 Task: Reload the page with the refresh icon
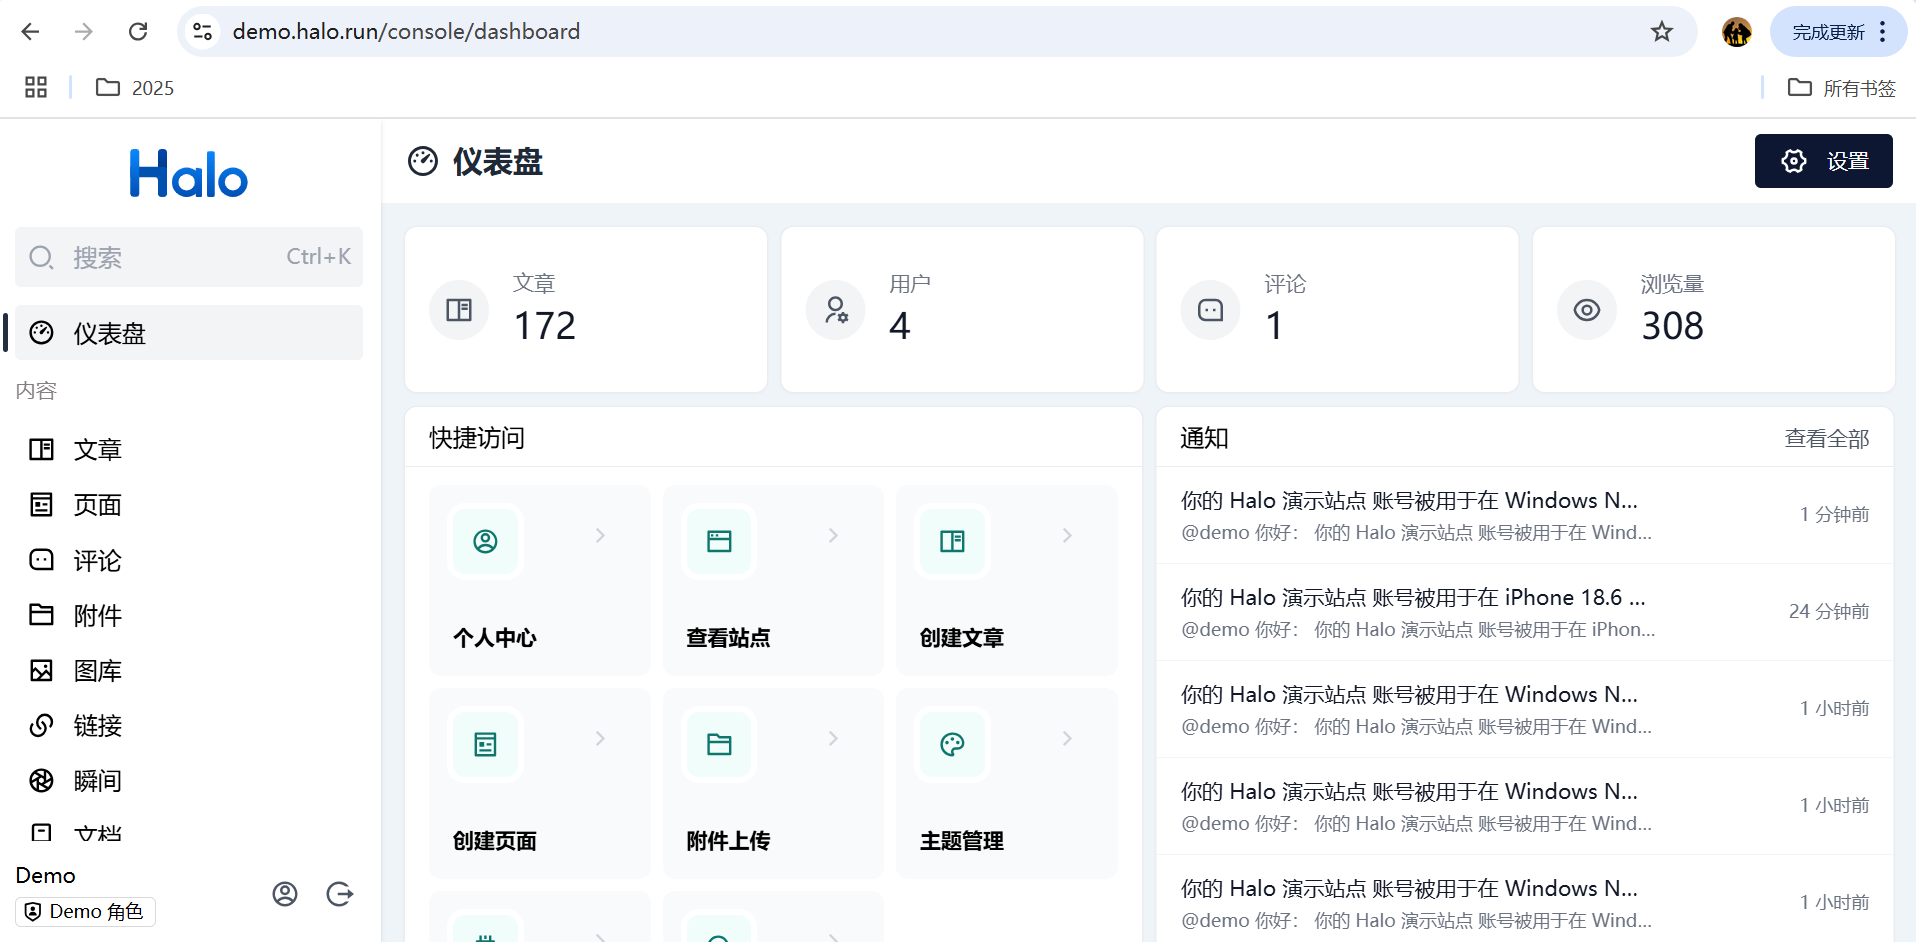click(x=138, y=32)
